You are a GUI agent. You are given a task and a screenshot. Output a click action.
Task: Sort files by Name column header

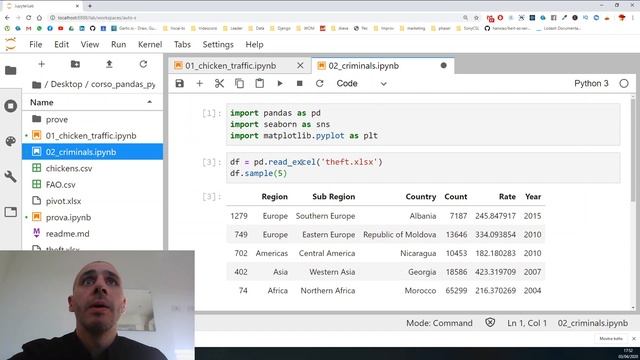[x=92, y=102]
